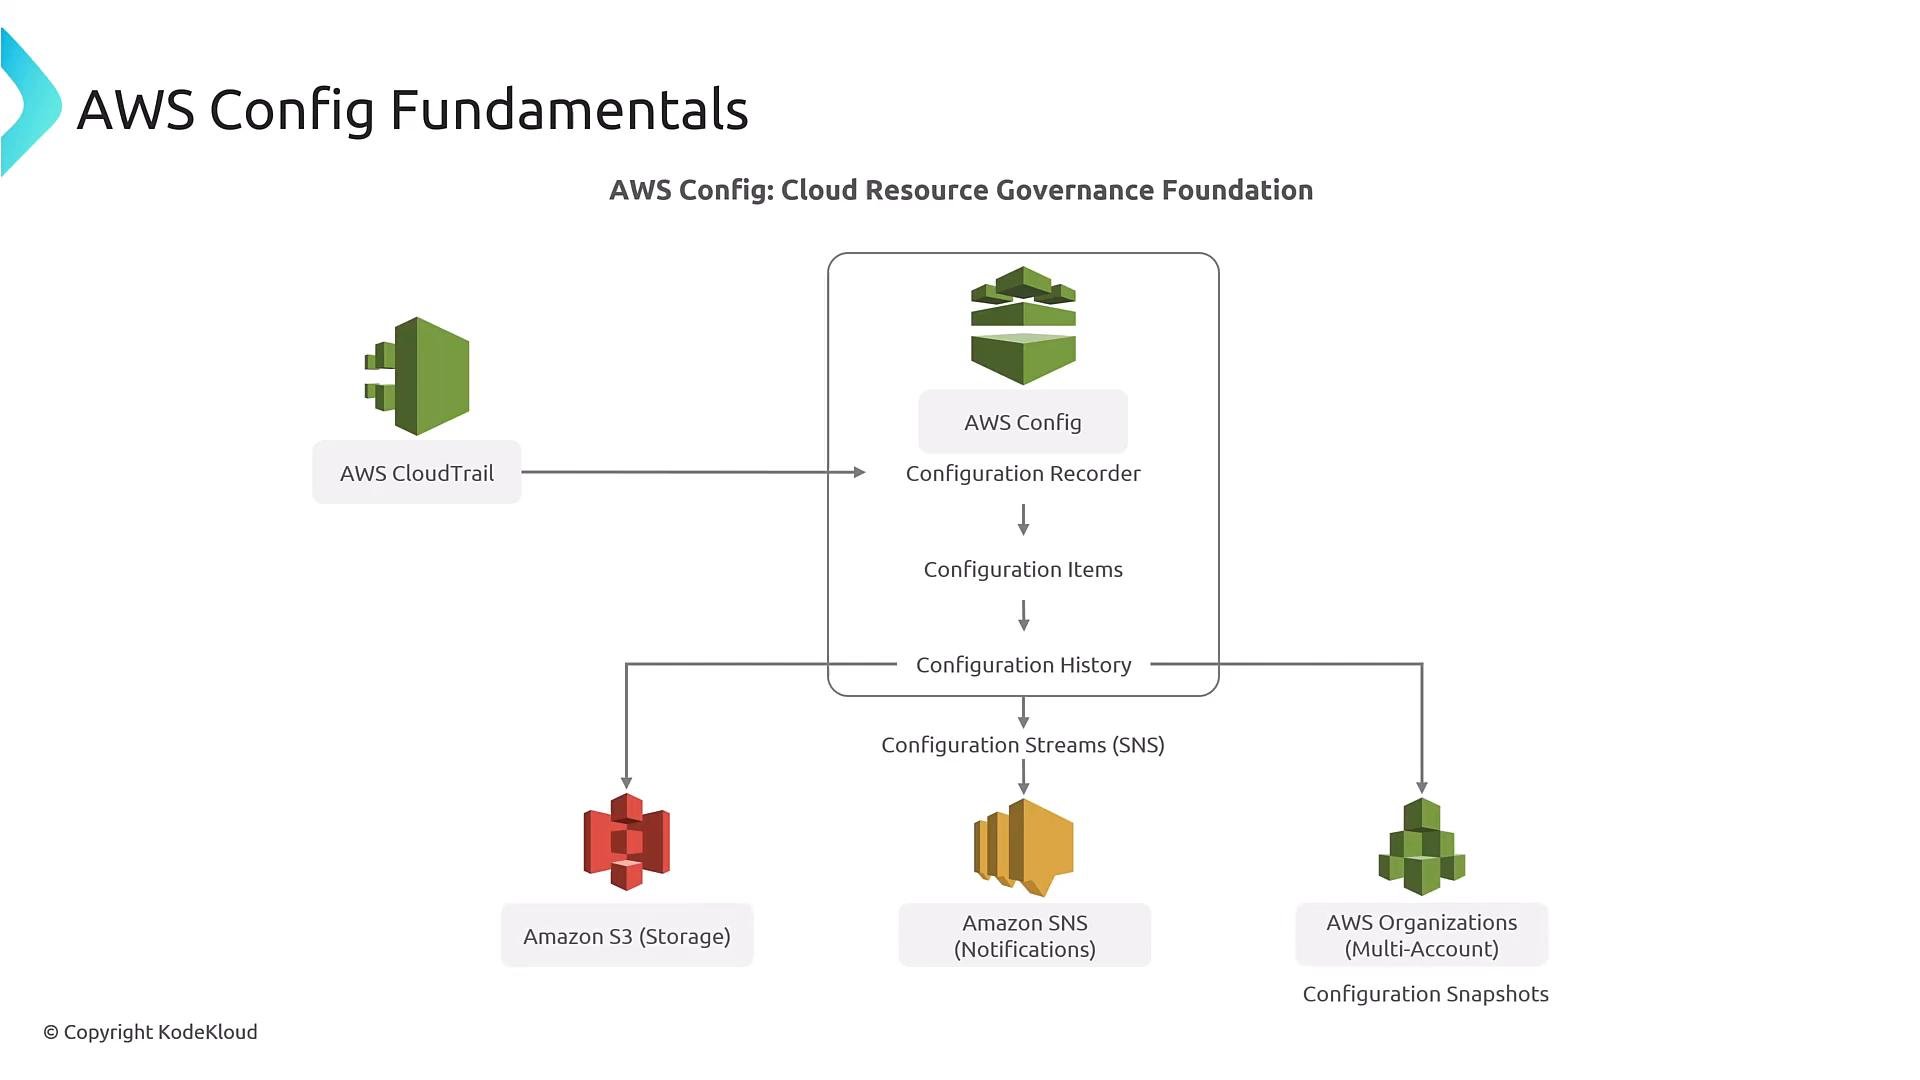Screen dimensions: 1920x1080
Task: Click the AWS Organizations cubes icon
Action: [x=1422, y=846]
